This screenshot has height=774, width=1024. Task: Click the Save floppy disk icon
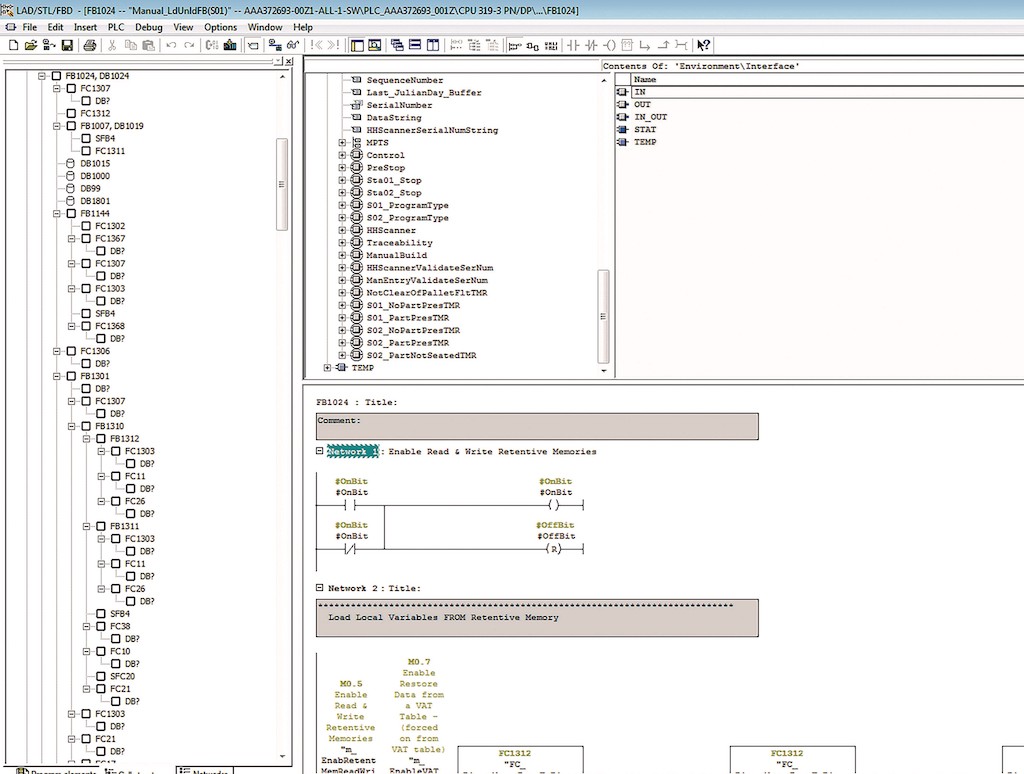(x=67, y=45)
